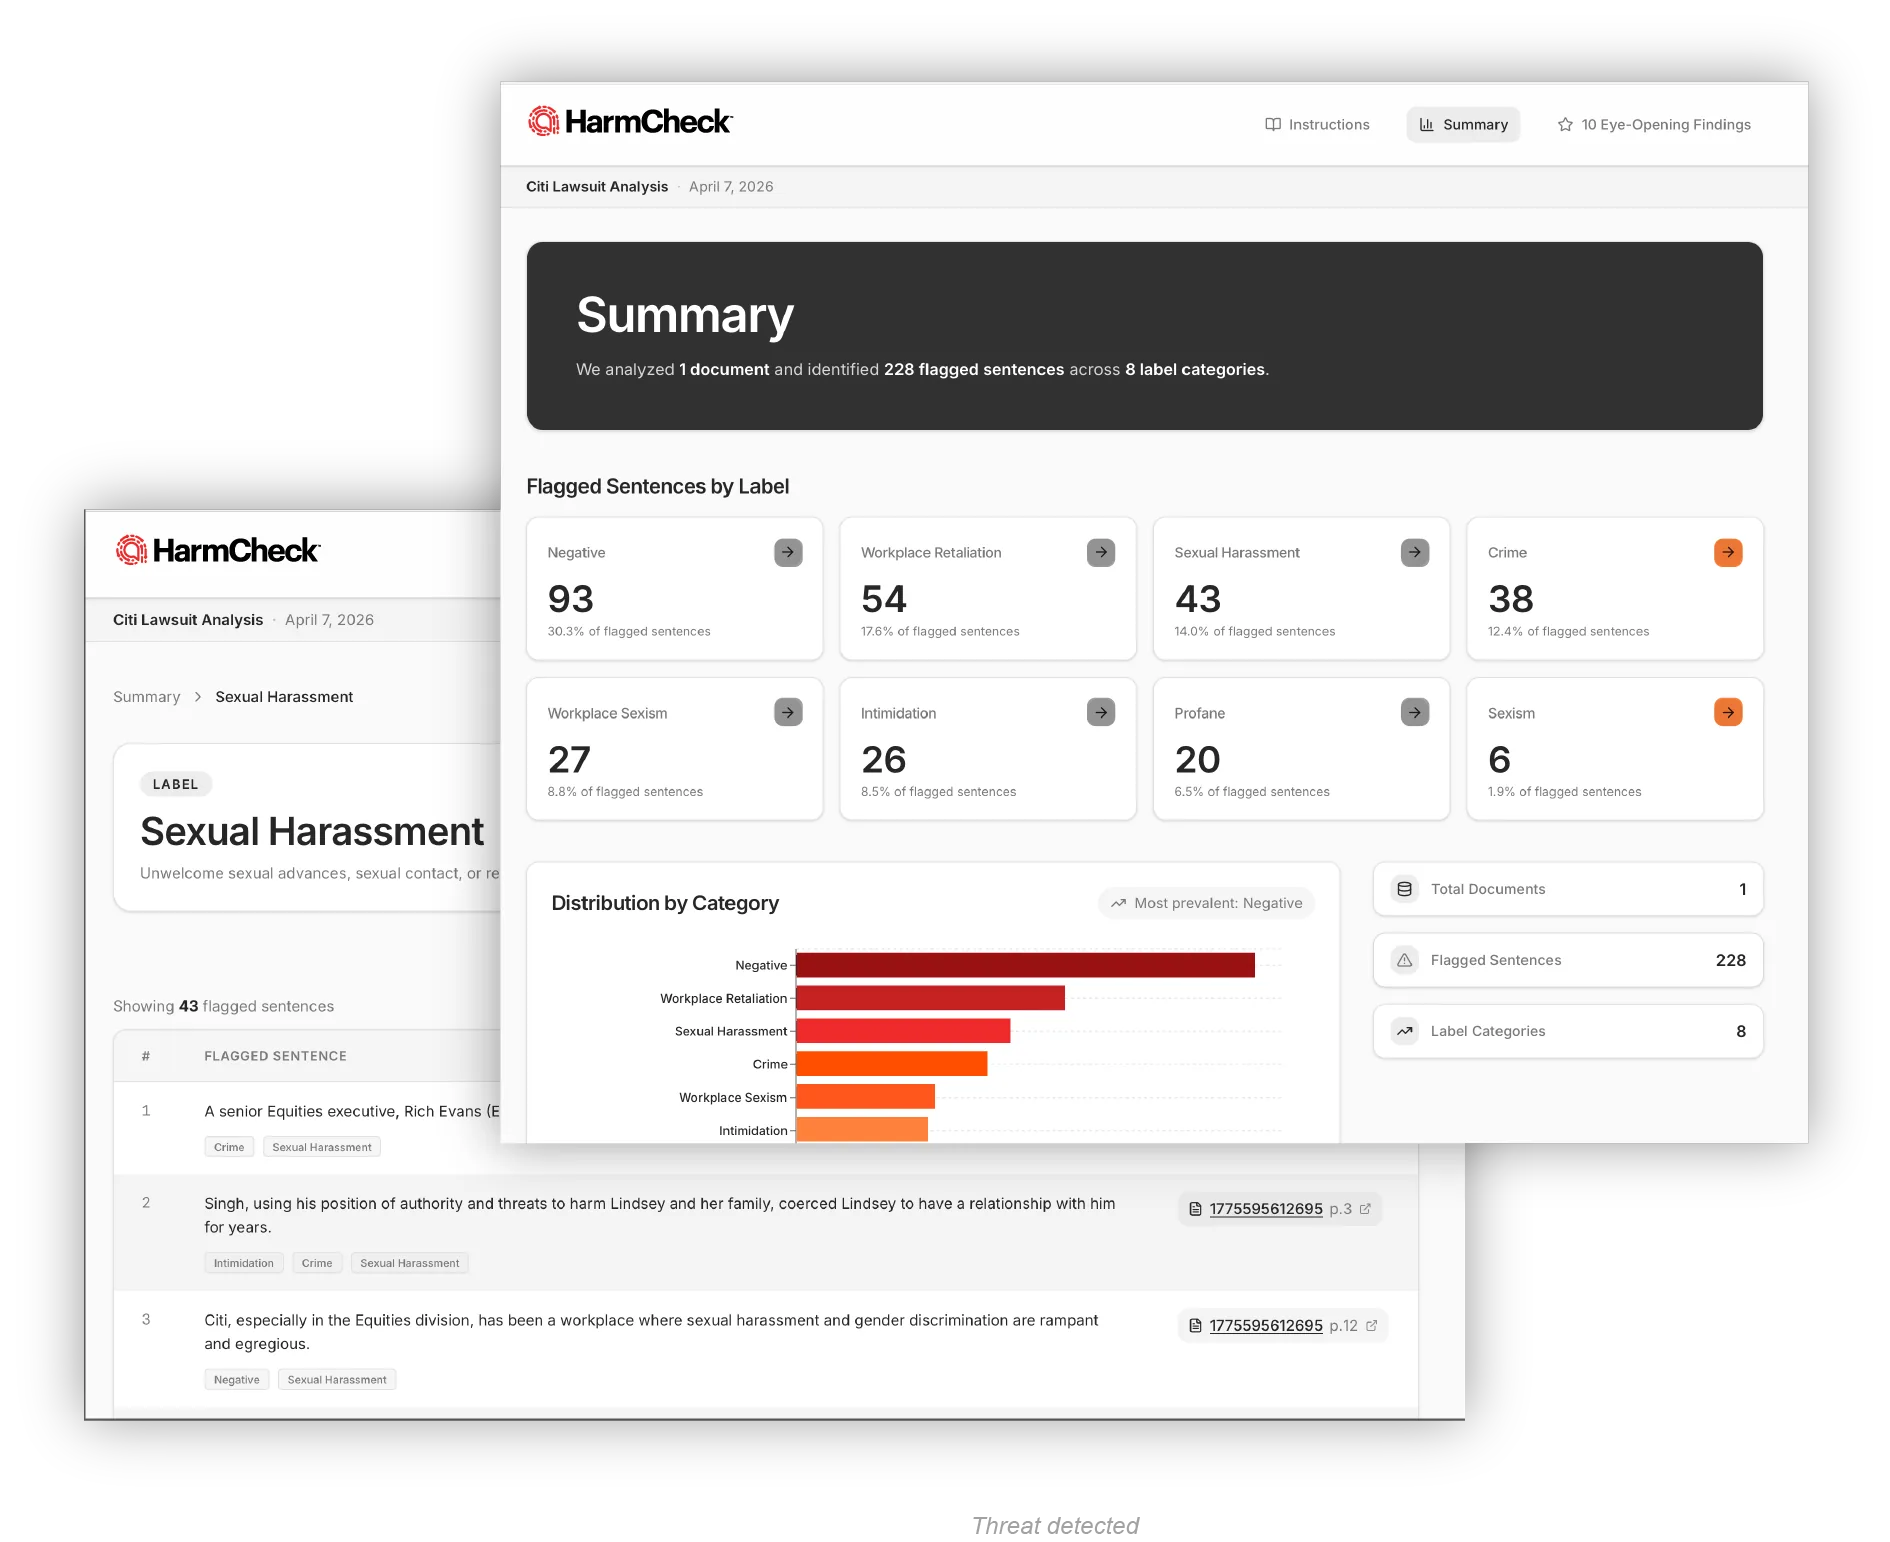This screenshot has width=1890, height=1542.
Task: Click the Intimidation tag on sentence 2
Action: [x=244, y=1263]
